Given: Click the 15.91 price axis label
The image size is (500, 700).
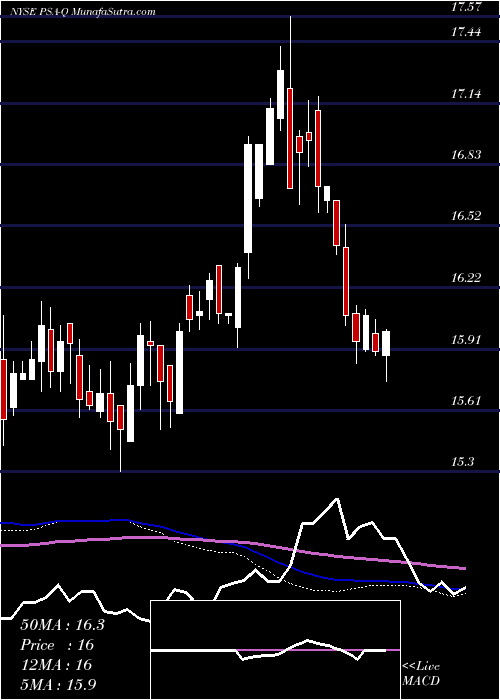Looking at the screenshot, I should click(x=466, y=340).
